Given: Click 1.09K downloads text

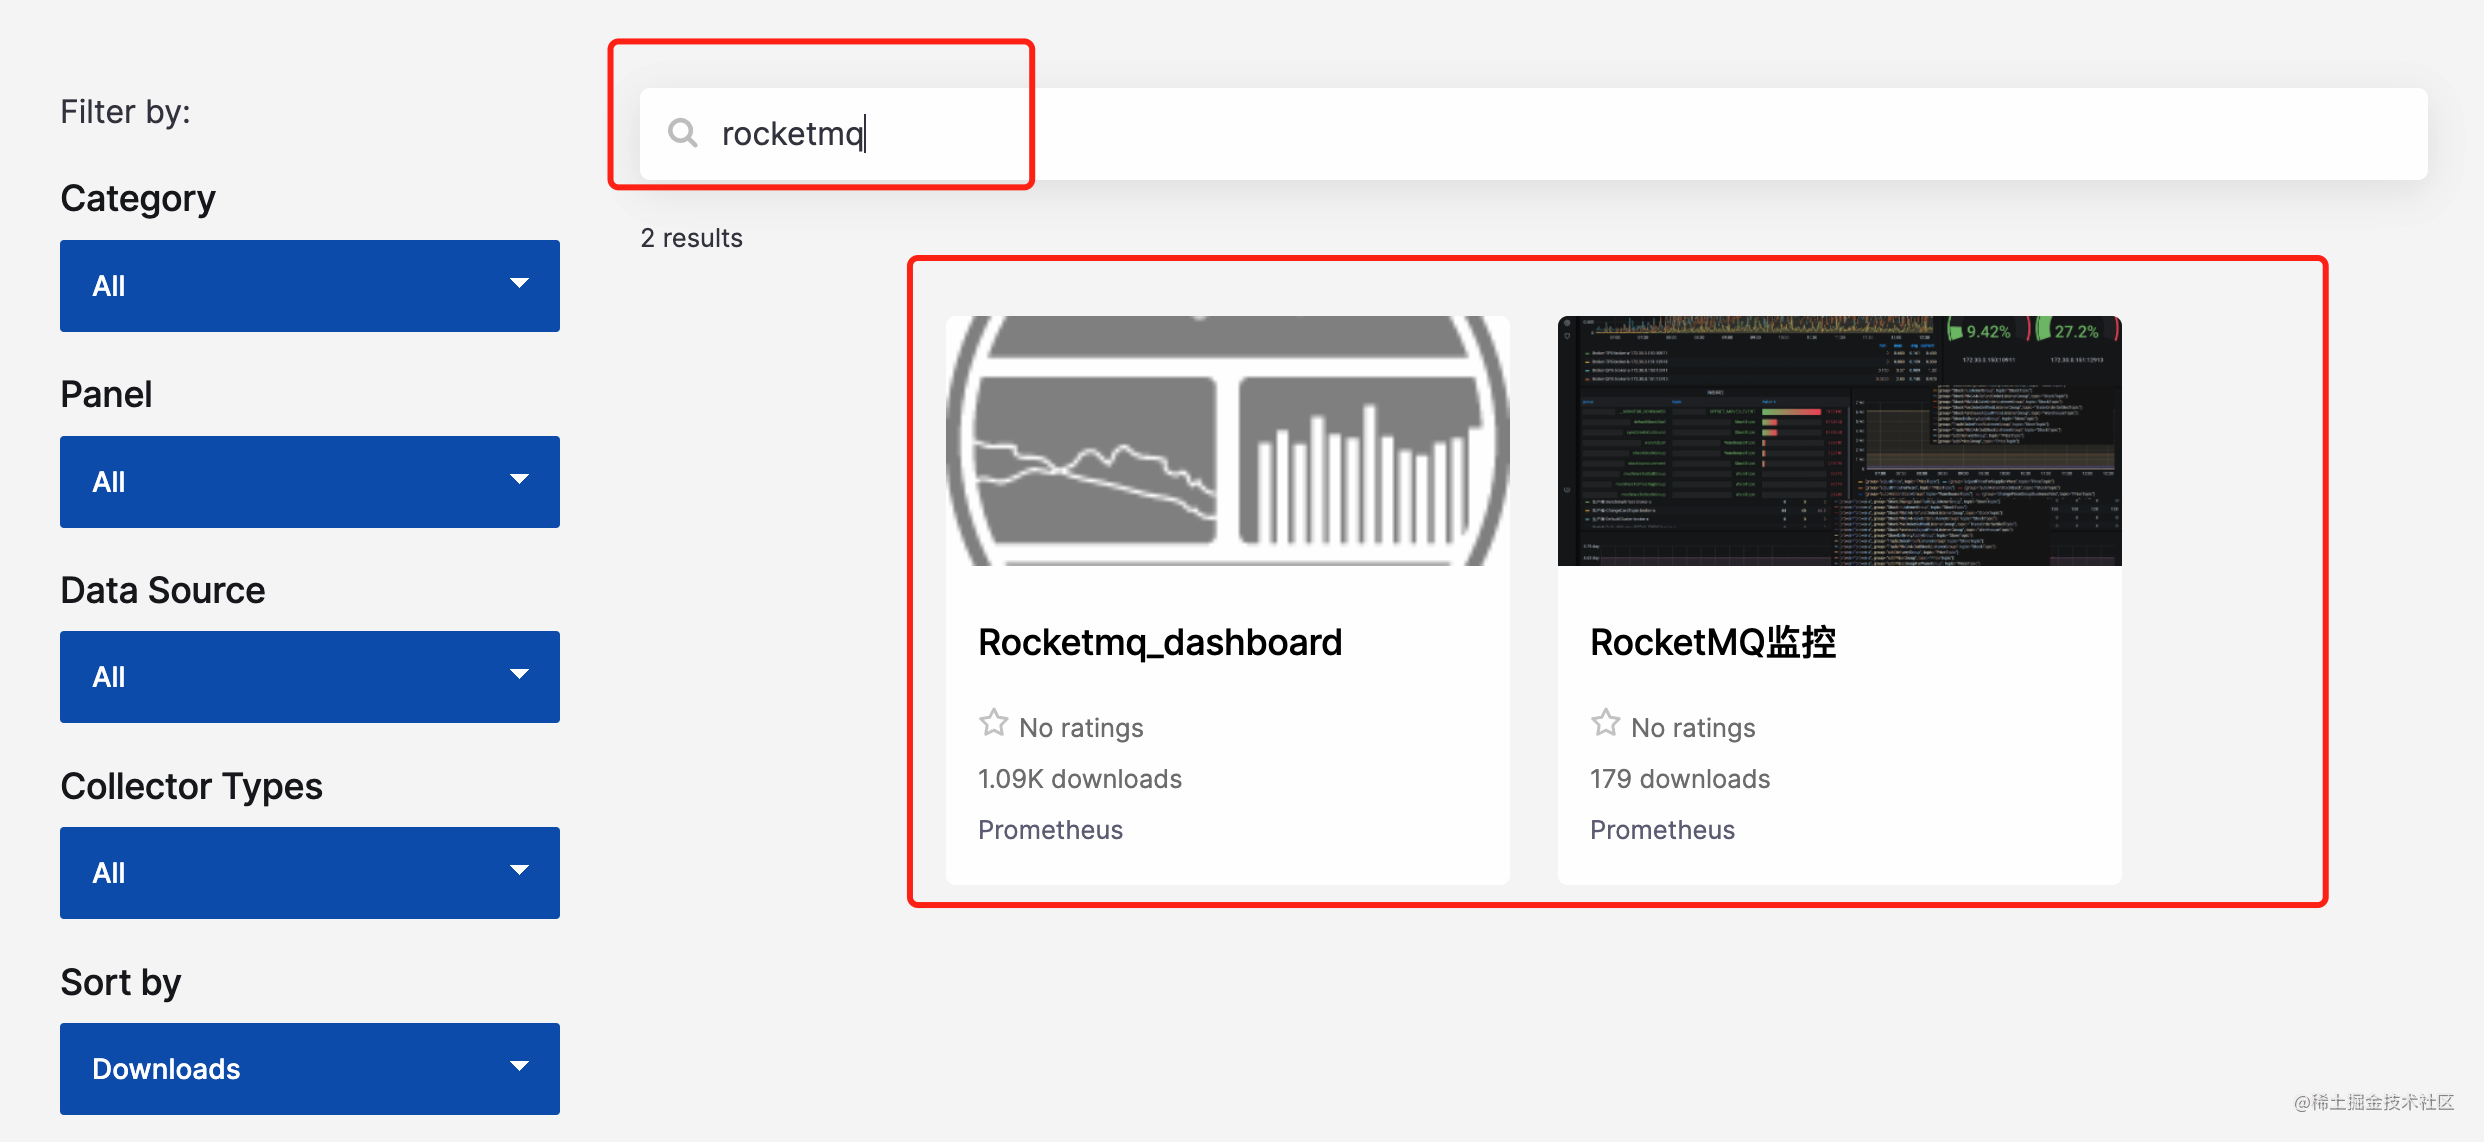Looking at the screenshot, I should [1080, 779].
